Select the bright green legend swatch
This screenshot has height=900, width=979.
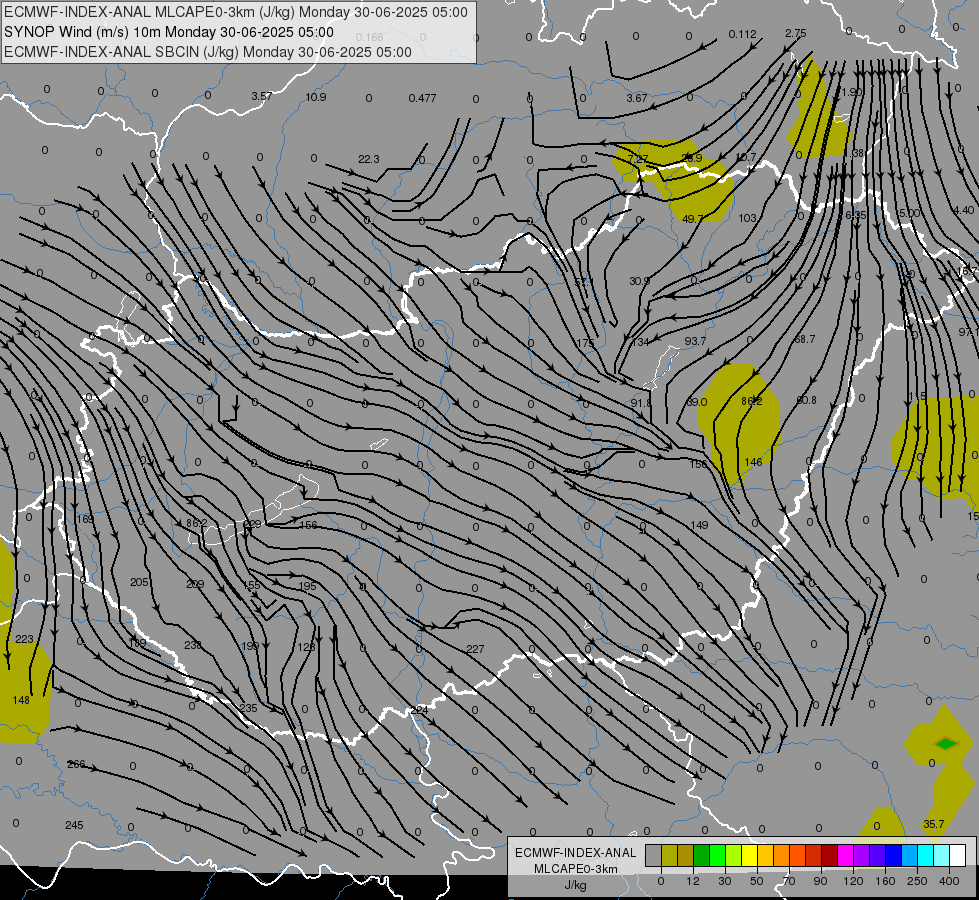pyautogui.click(x=717, y=856)
